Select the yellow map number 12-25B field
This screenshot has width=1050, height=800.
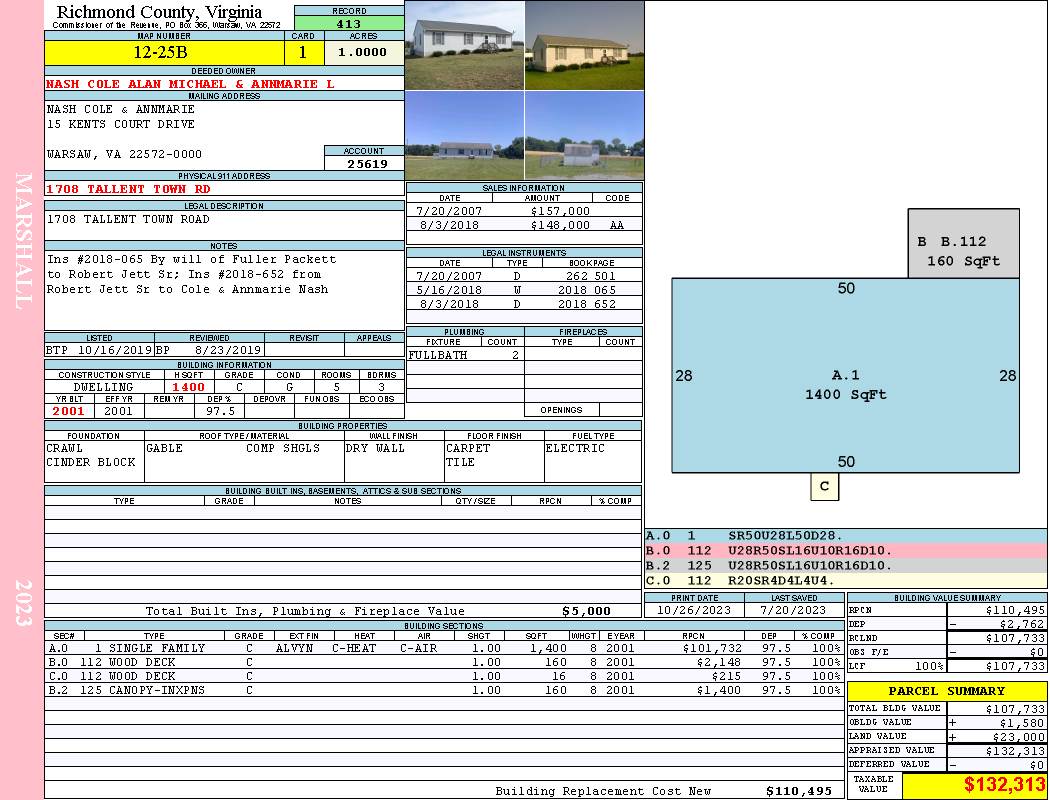click(x=165, y=51)
